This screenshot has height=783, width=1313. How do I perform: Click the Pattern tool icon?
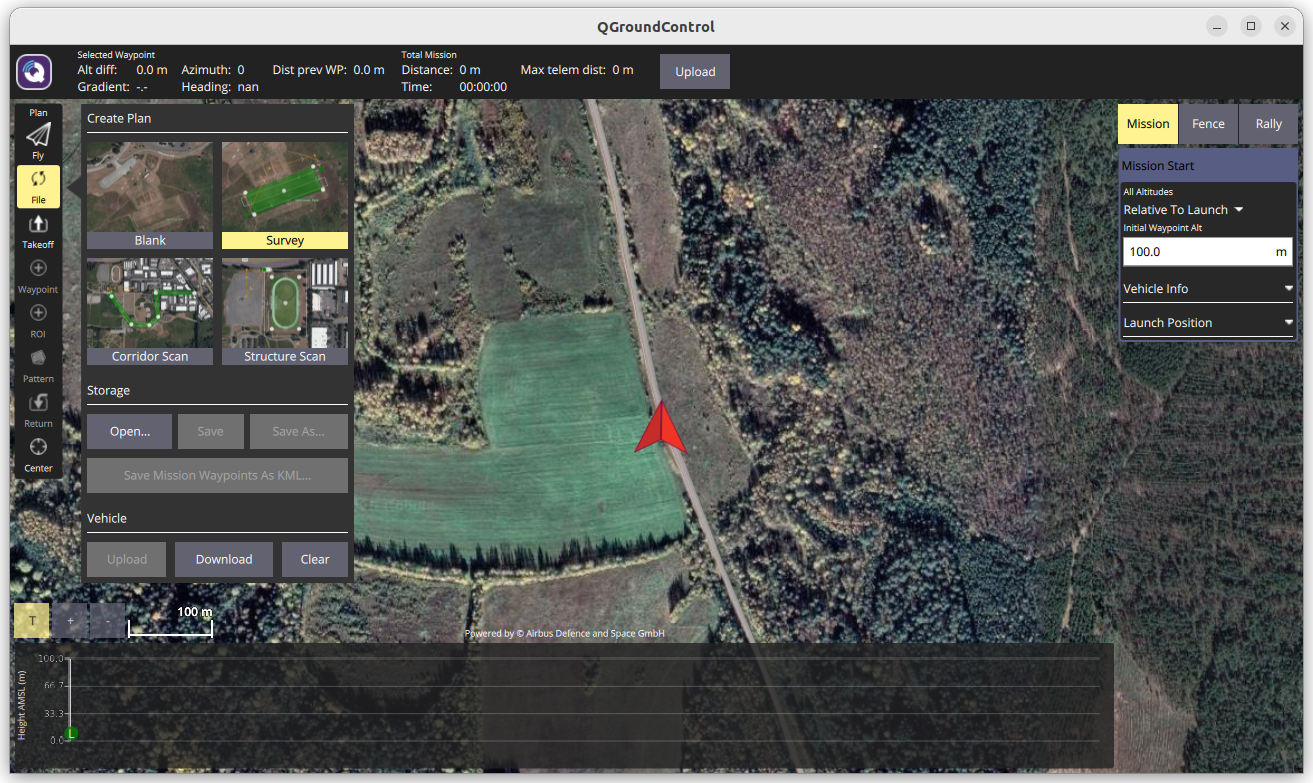tap(38, 359)
